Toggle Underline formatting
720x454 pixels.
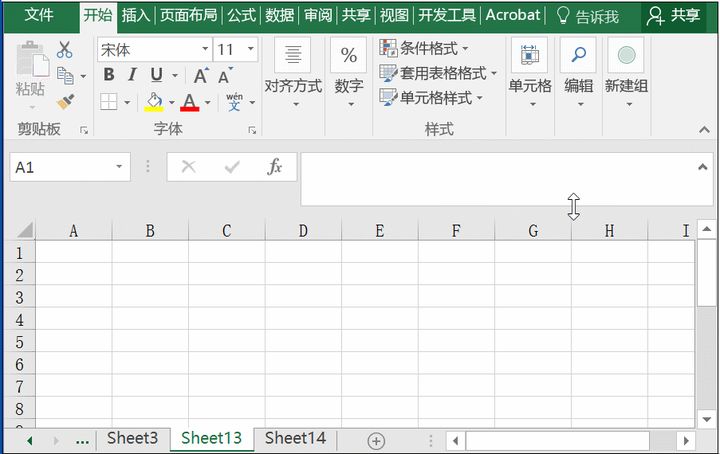tap(156, 76)
